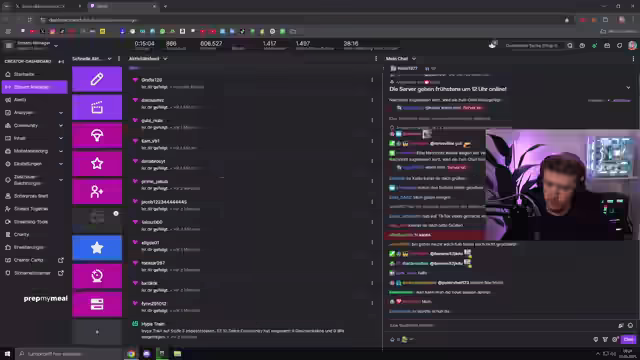Viewport: 640px width, 360px height.
Task: Select Stream Manager in the sidebar
Action: [34, 87]
